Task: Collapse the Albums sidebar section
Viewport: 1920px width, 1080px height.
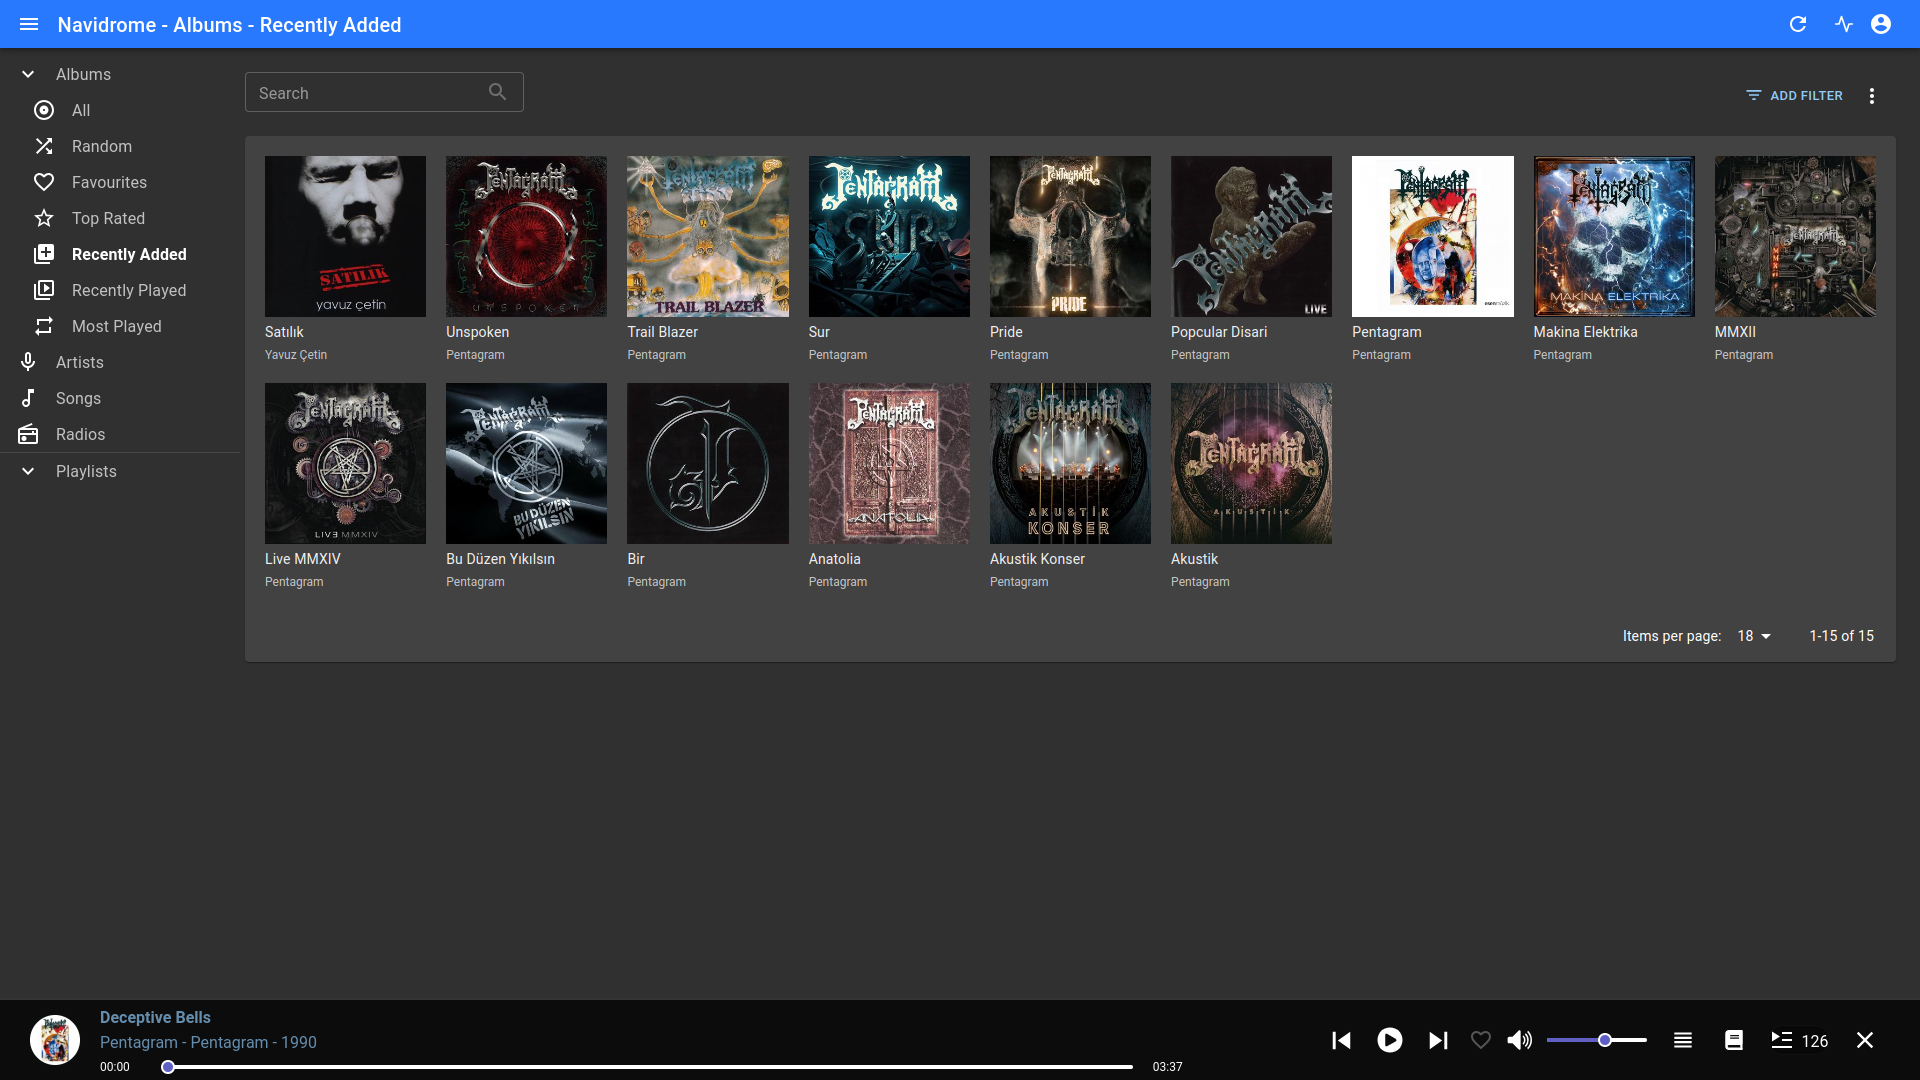Action: pyautogui.click(x=28, y=74)
